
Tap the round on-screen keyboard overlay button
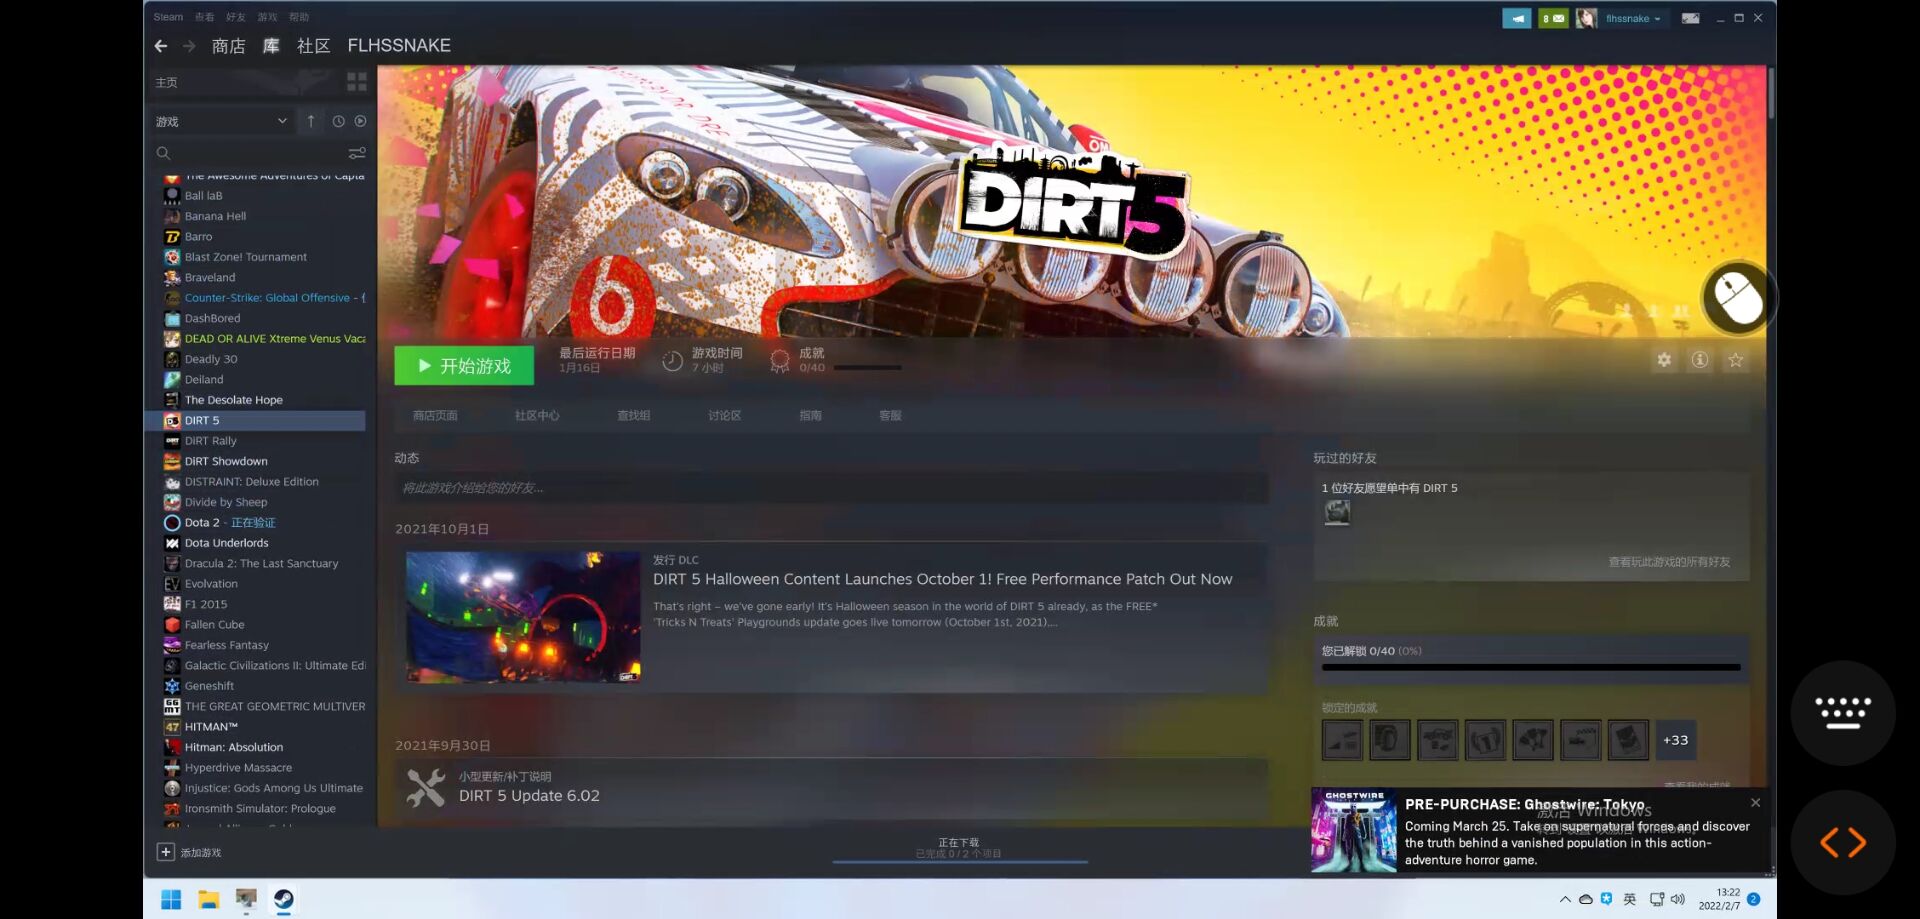coord(1843,713)
